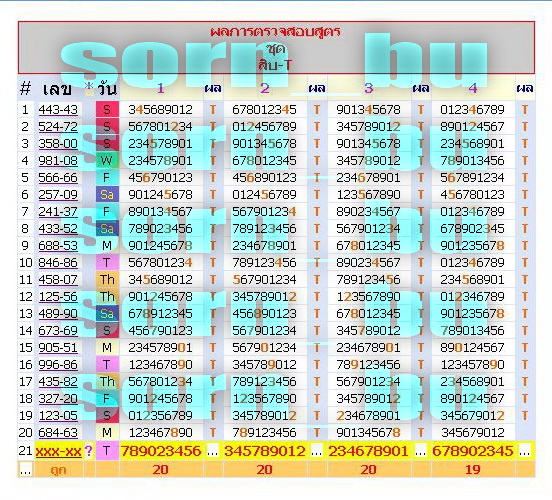Click 456890123 in row 13
The height and width of the screenshot is (500, 552).
pyautogui.click(x=264, y=314)
